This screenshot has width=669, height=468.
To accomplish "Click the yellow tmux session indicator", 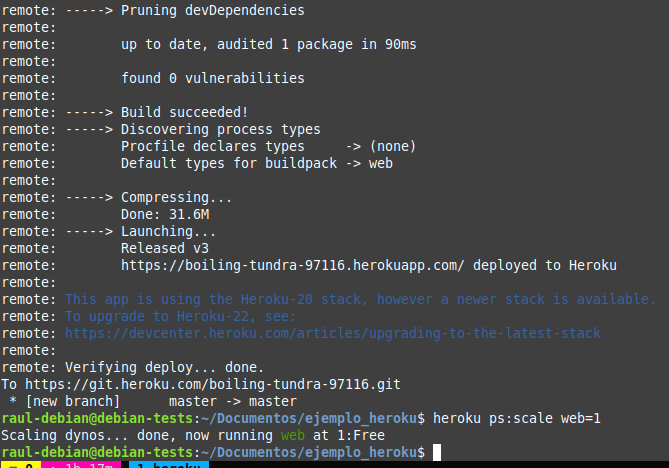I will [20, 465].
